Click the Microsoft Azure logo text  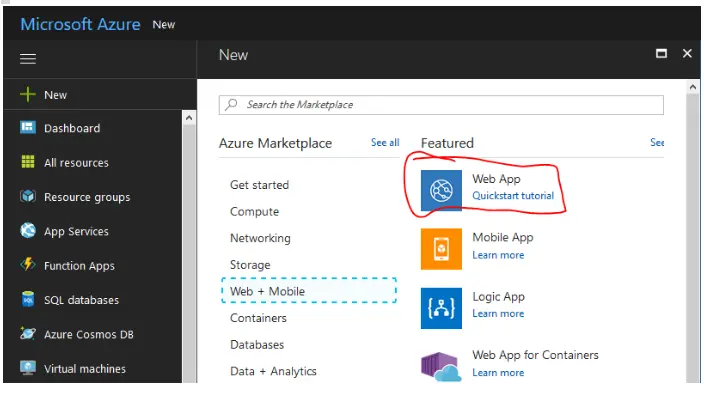tap(80, 24)
